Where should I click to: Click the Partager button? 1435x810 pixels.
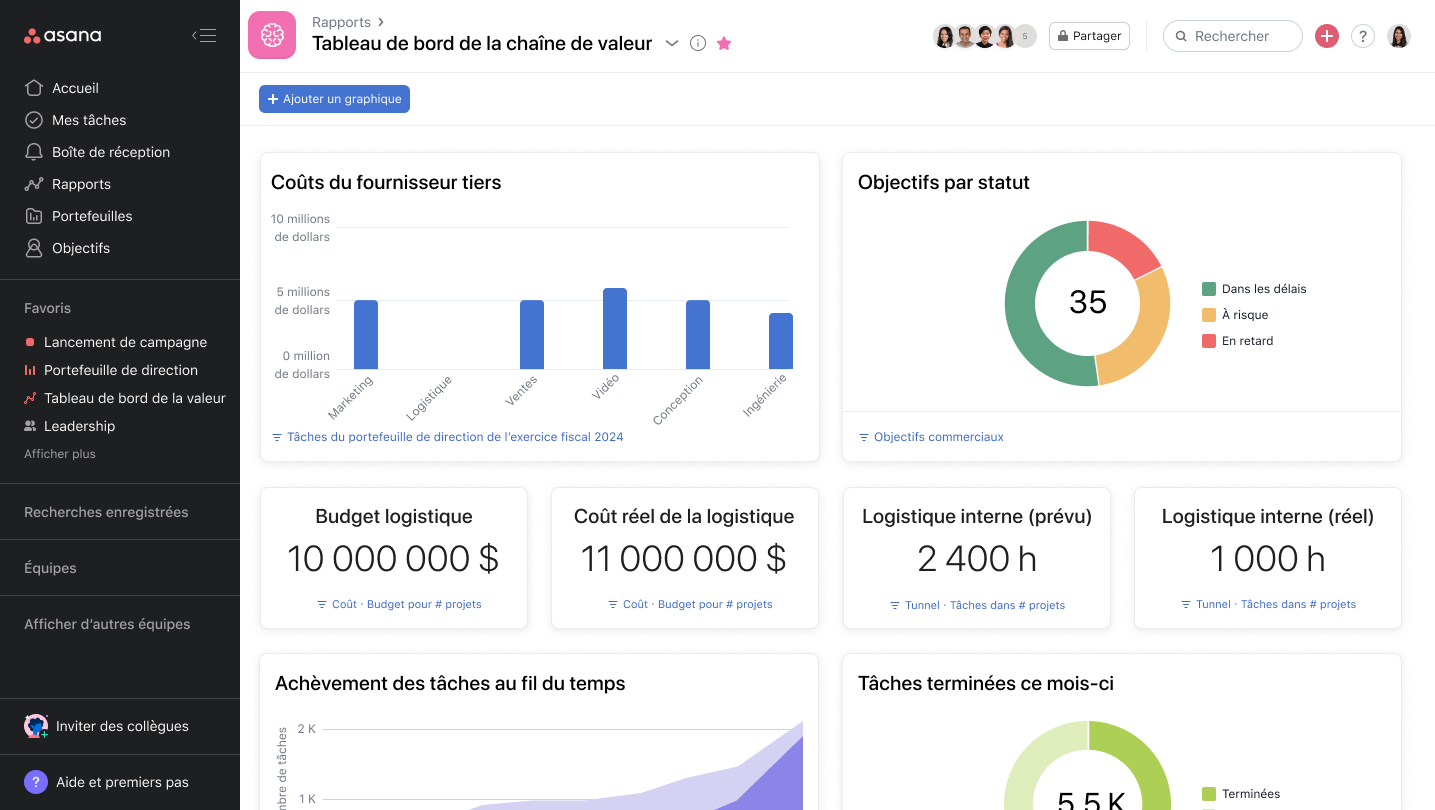1089,36
